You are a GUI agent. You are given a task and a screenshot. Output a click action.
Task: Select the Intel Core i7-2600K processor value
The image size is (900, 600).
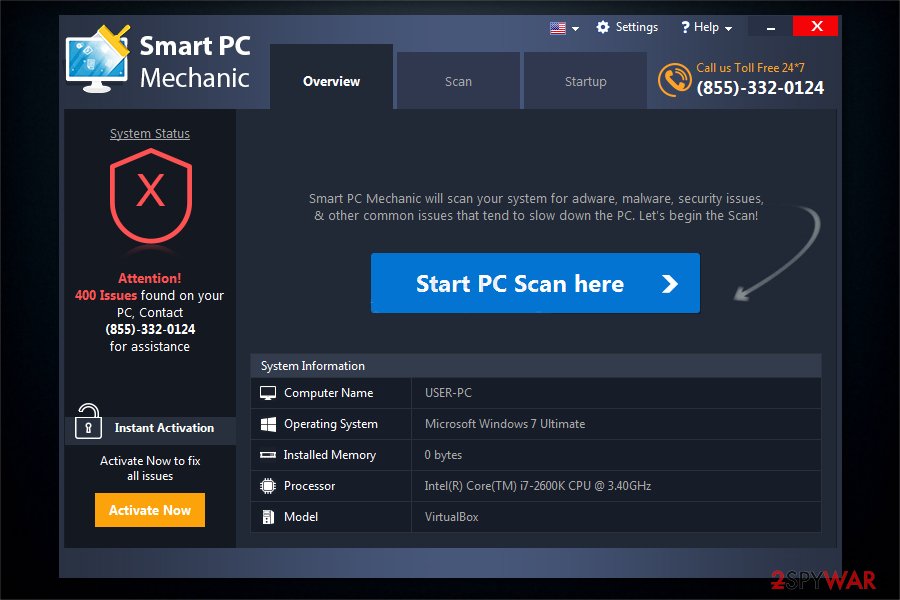(538, 486)
